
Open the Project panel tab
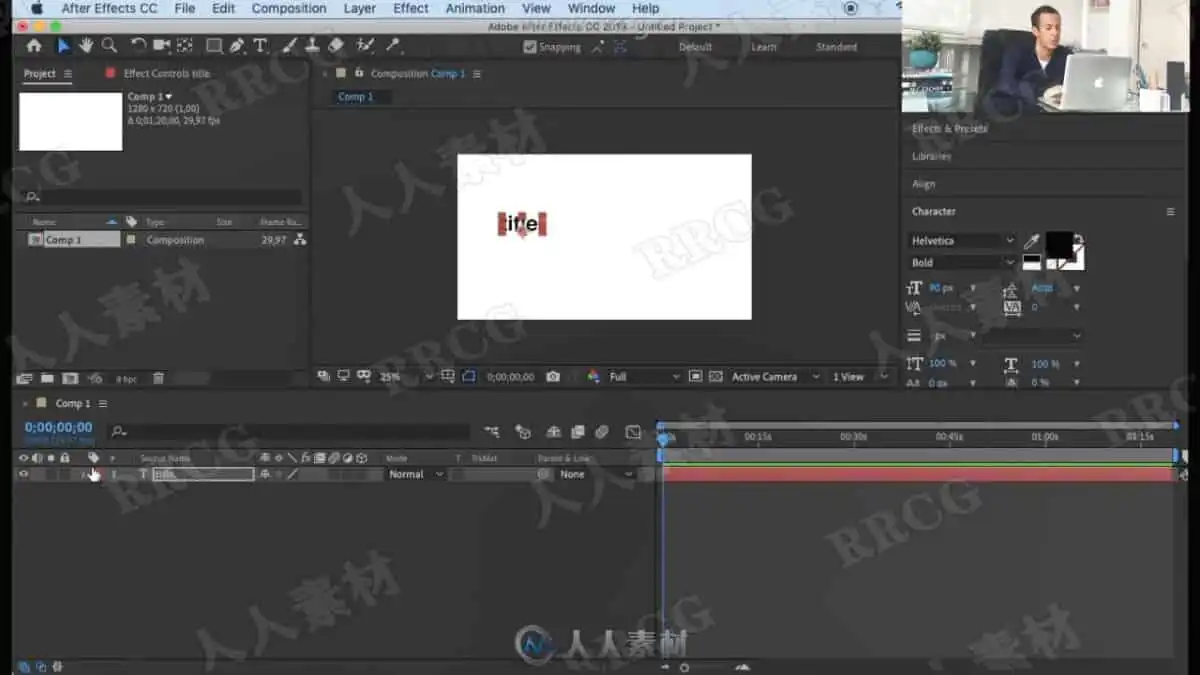point(40,74)
